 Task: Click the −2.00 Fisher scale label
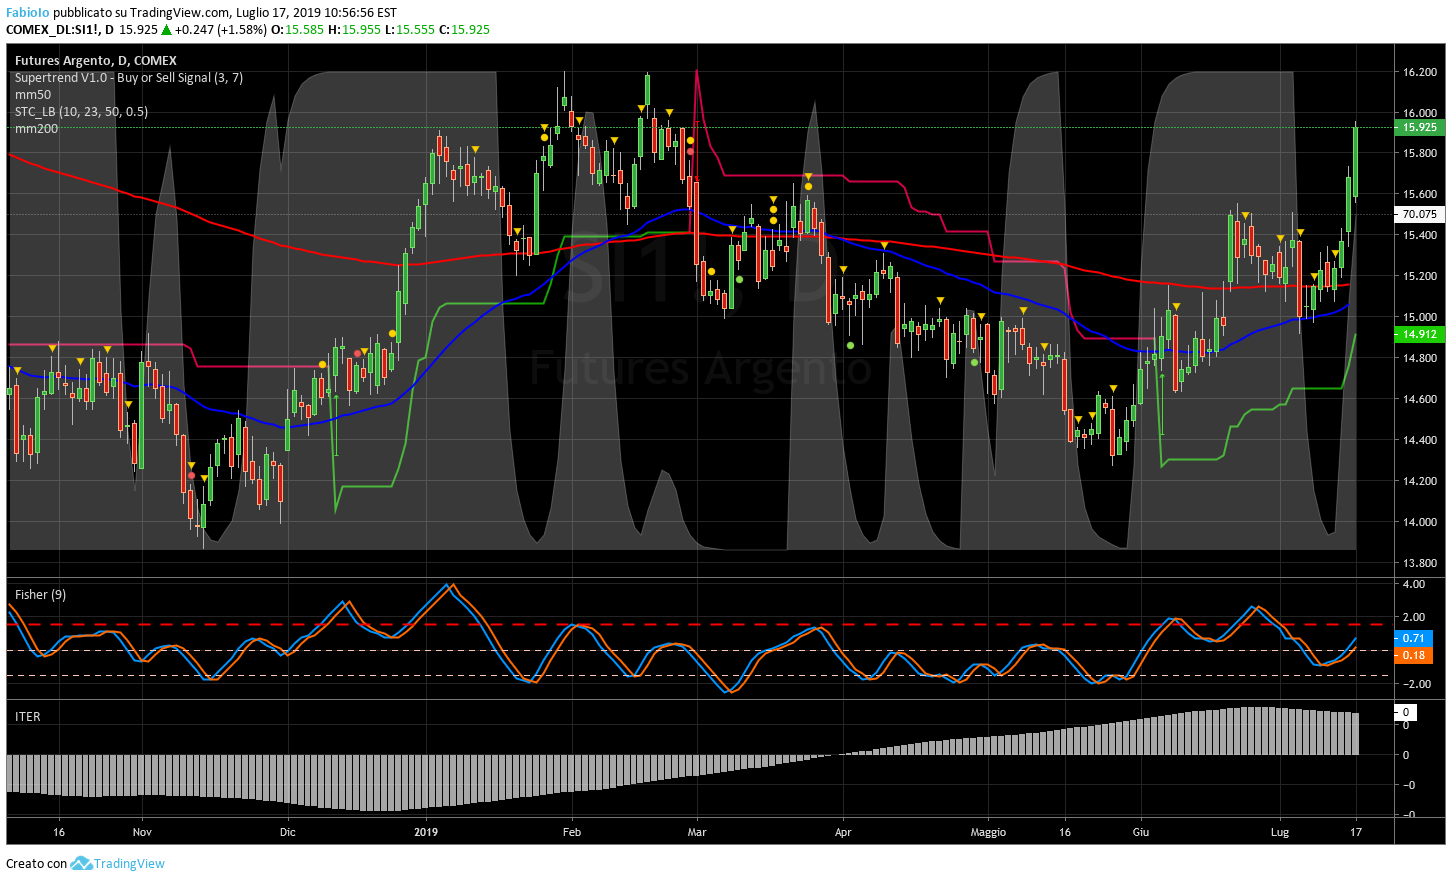click(1417, 684)
